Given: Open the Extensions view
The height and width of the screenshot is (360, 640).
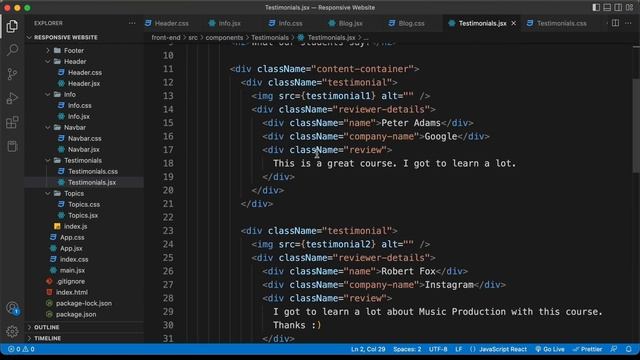Looking at the screenshot, I should [x=12, y=122].
